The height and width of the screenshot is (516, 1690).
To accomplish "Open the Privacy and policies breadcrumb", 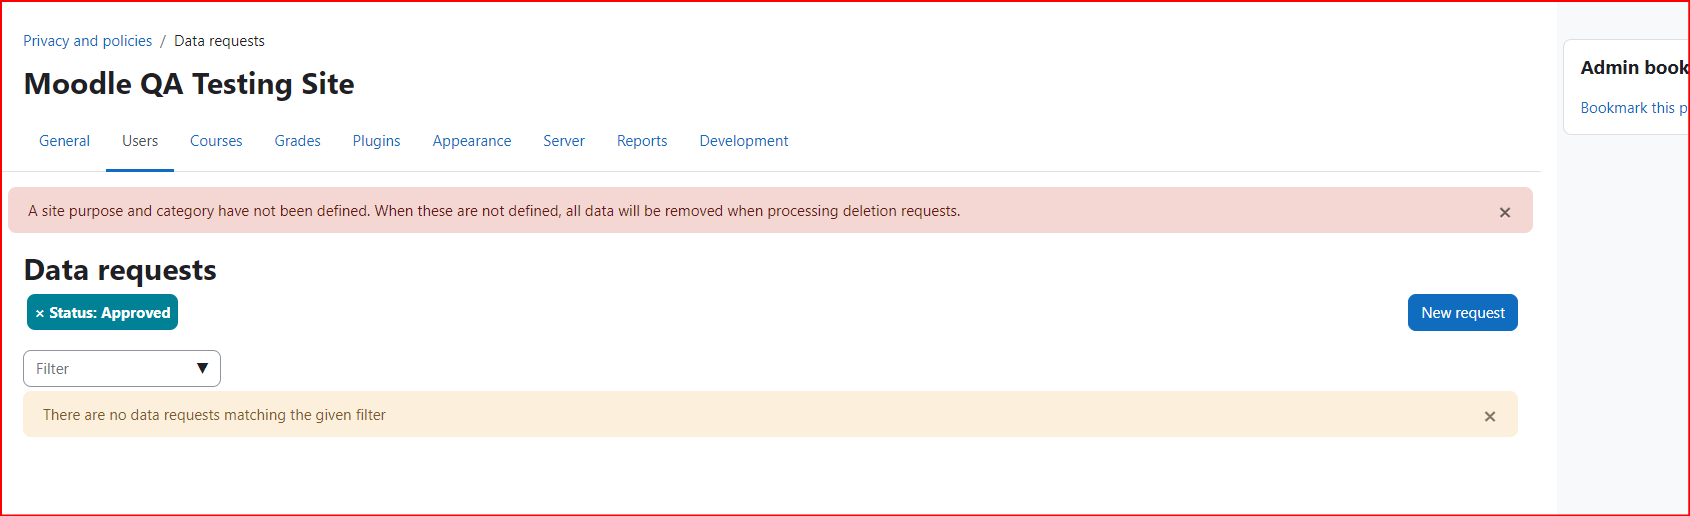I will pos(88,41).
